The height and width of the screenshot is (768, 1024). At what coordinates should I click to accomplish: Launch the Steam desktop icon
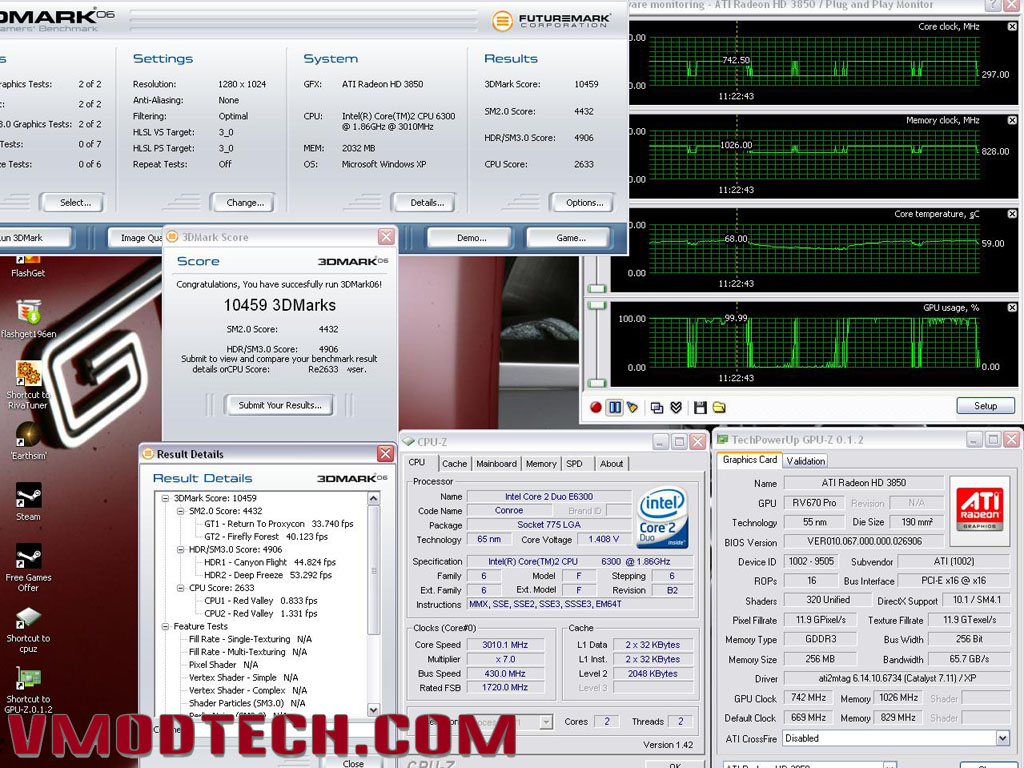(28, 502)
